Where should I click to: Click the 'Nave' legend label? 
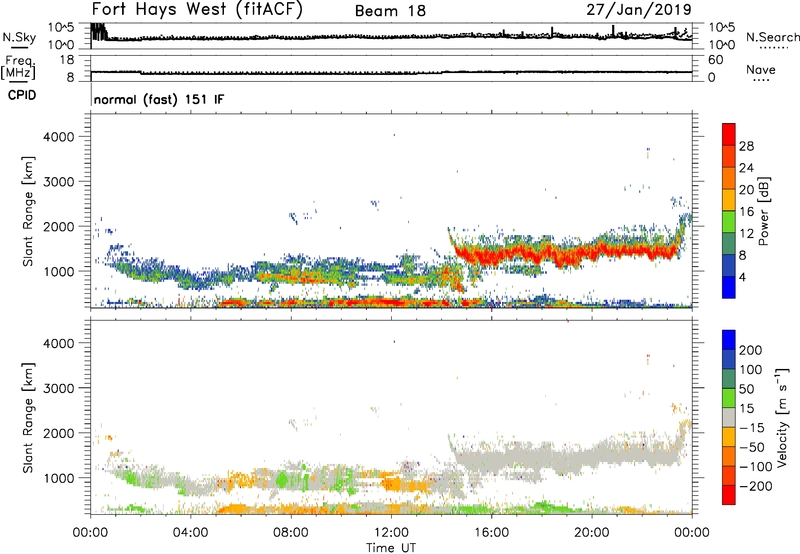[x=761, y=69]
